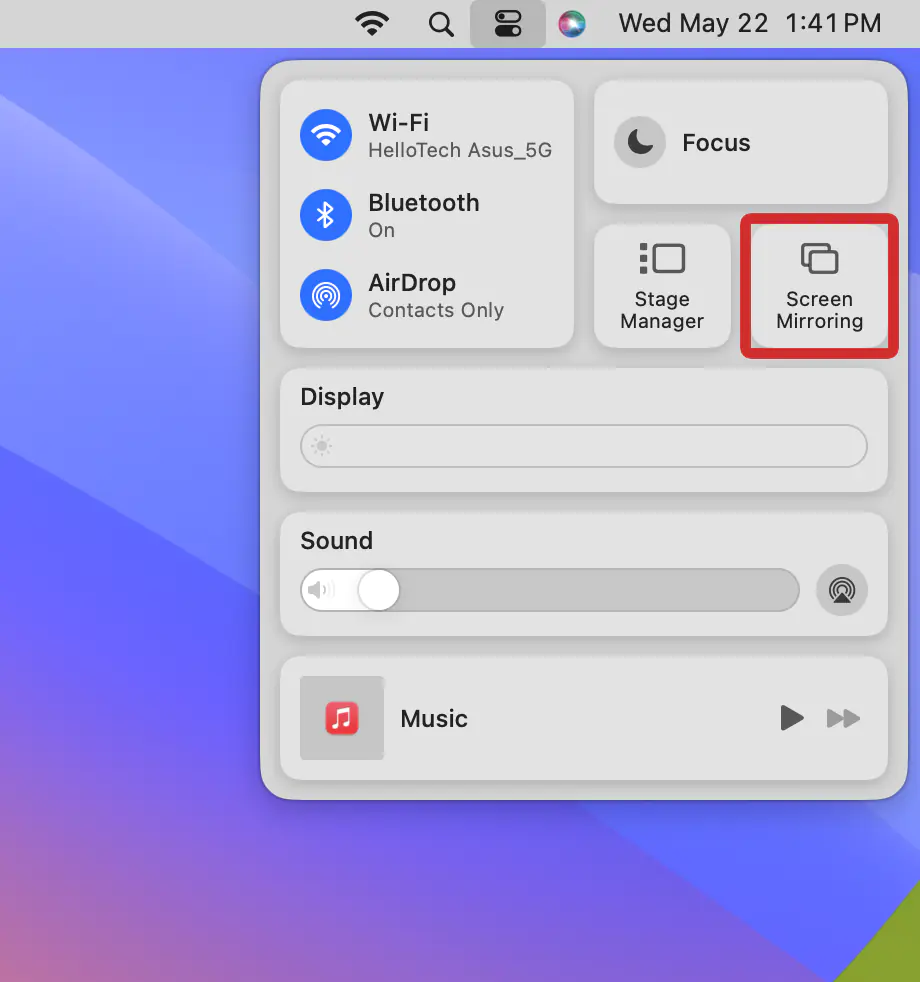Open AirDrop settings via its icon
The height and width of the screenshot is (982, 920).
[325, 295]
